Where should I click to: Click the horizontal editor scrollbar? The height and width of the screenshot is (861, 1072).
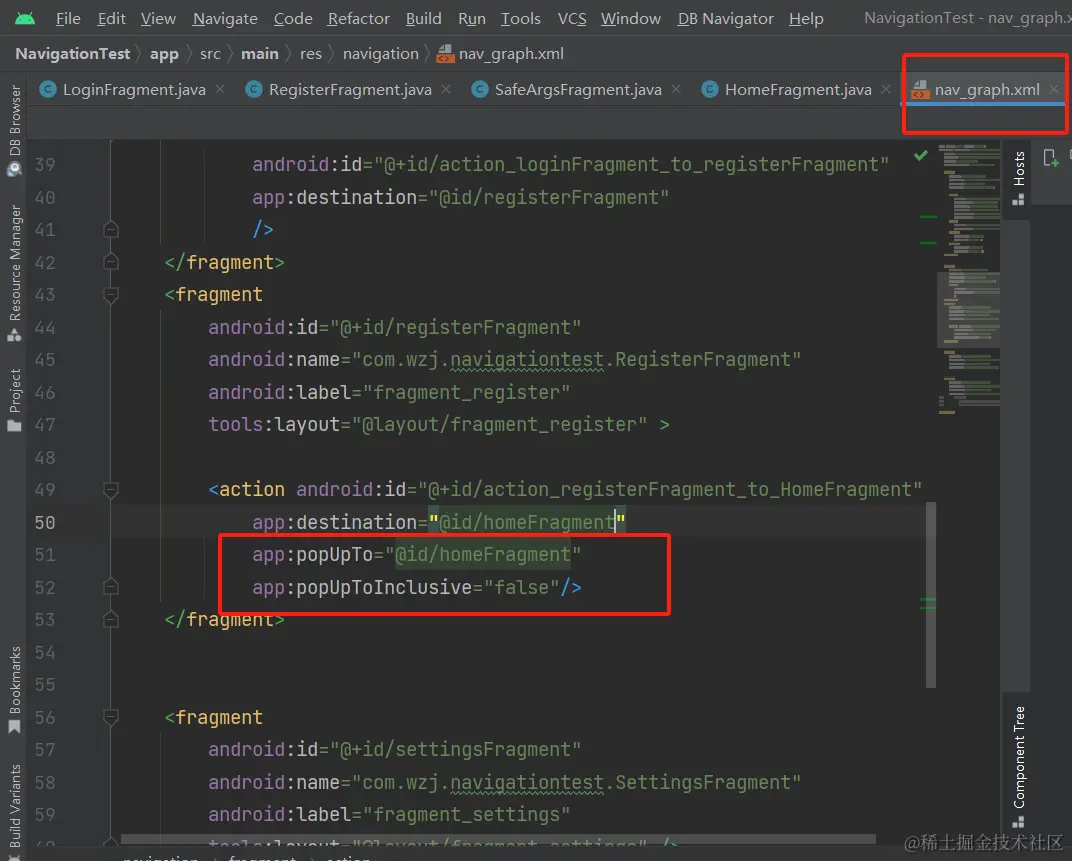pos(498,839)
